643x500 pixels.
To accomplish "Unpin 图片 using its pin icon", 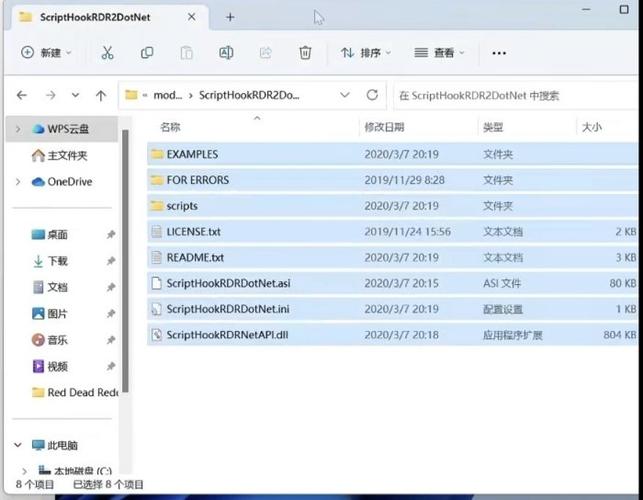I will click(111, 314).
